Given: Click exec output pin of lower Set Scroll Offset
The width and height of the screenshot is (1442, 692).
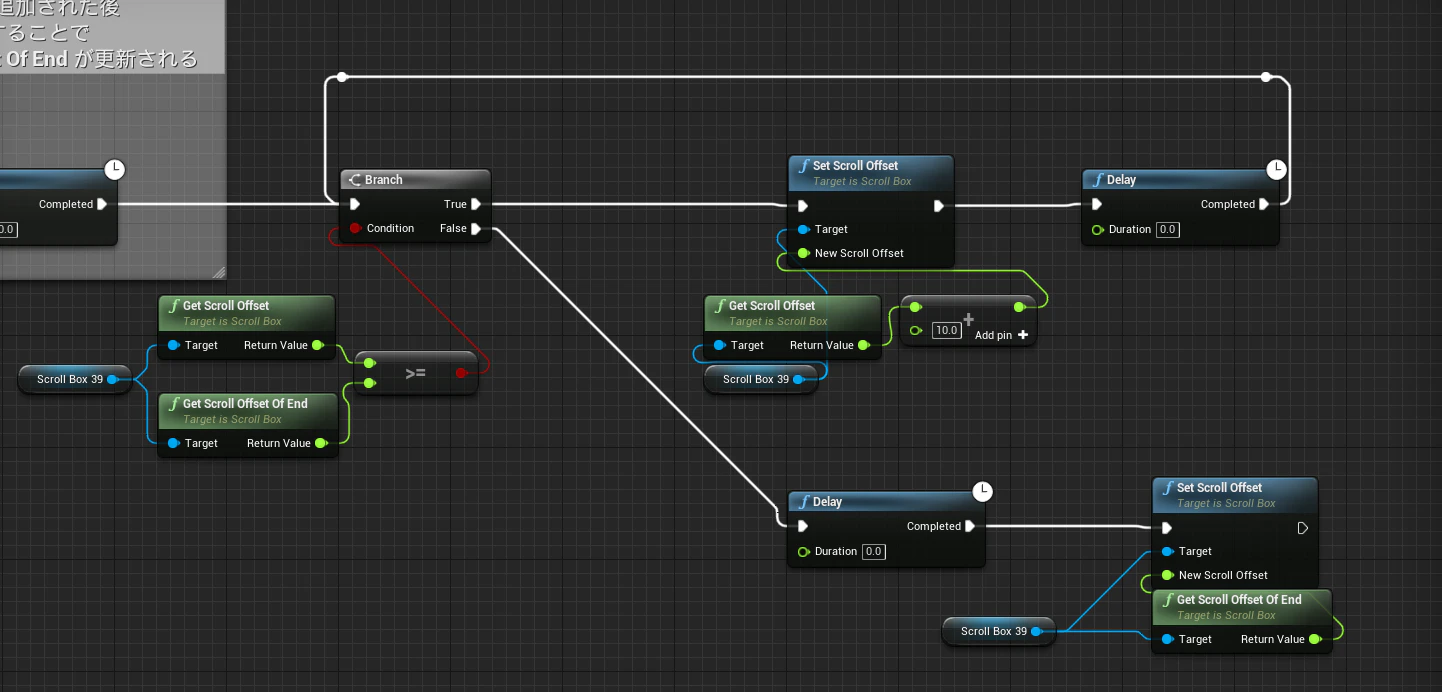Looking at the screenshot, I should [x=1303, y=528].
